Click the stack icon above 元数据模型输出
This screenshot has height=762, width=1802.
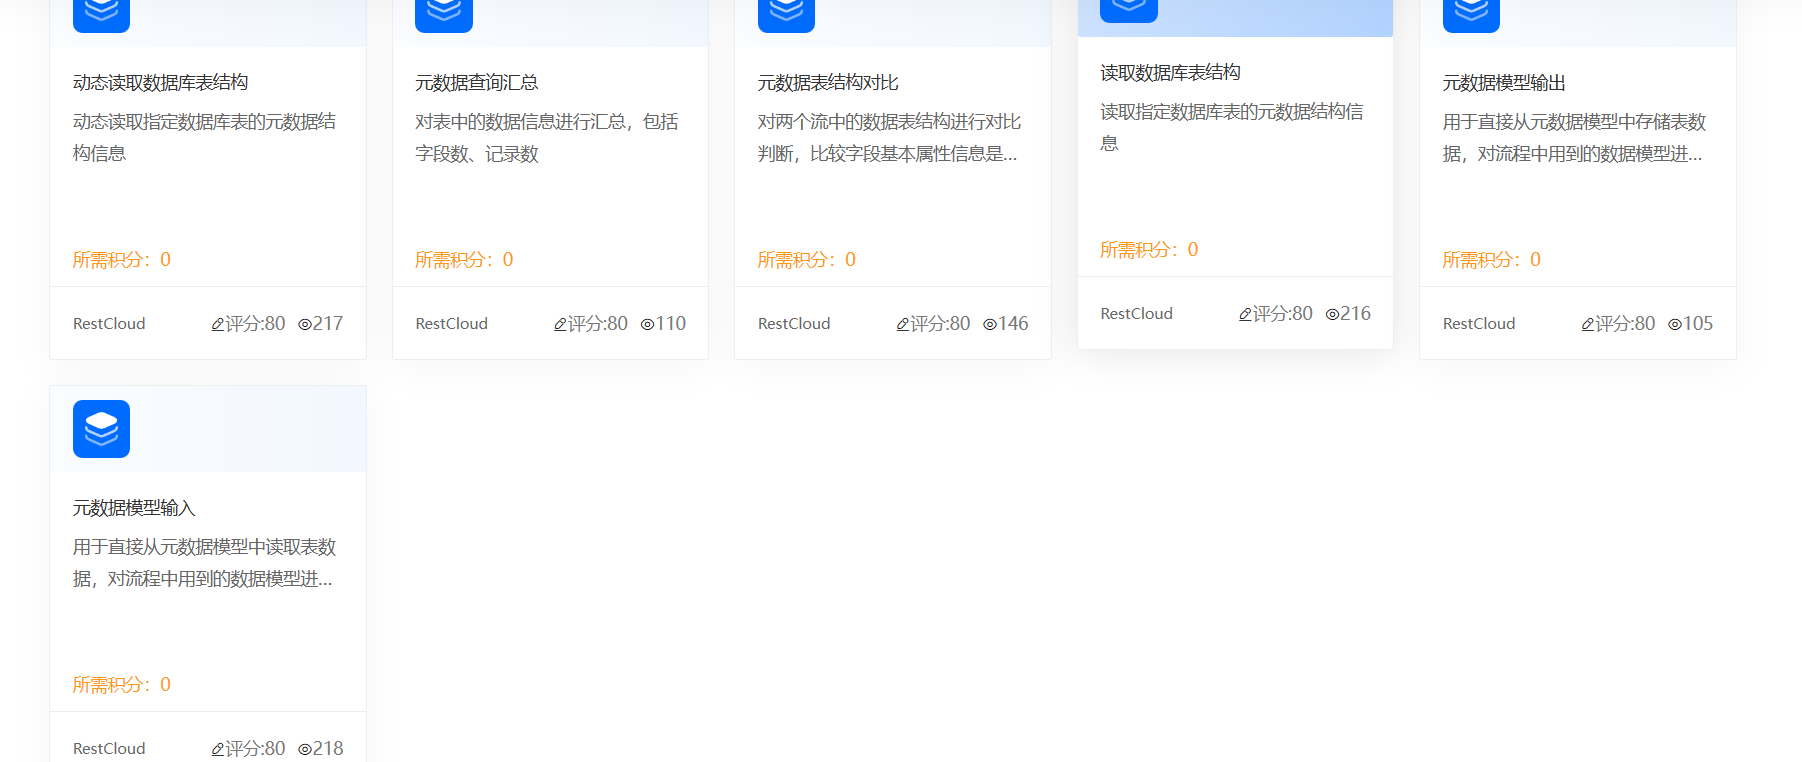coord(1471,16)
